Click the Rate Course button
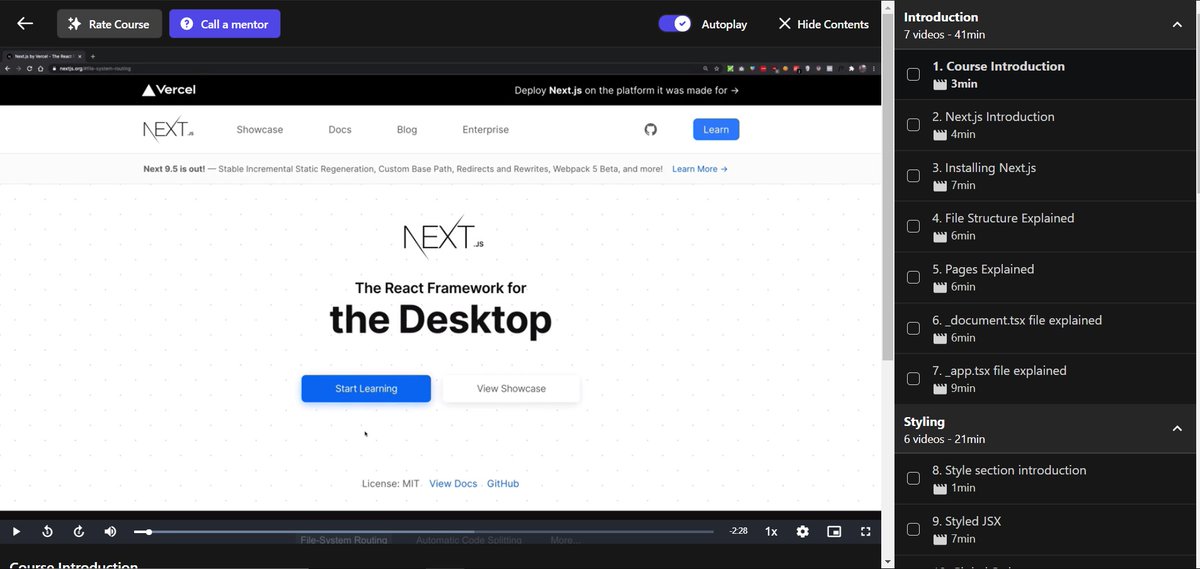 point(109,24)
